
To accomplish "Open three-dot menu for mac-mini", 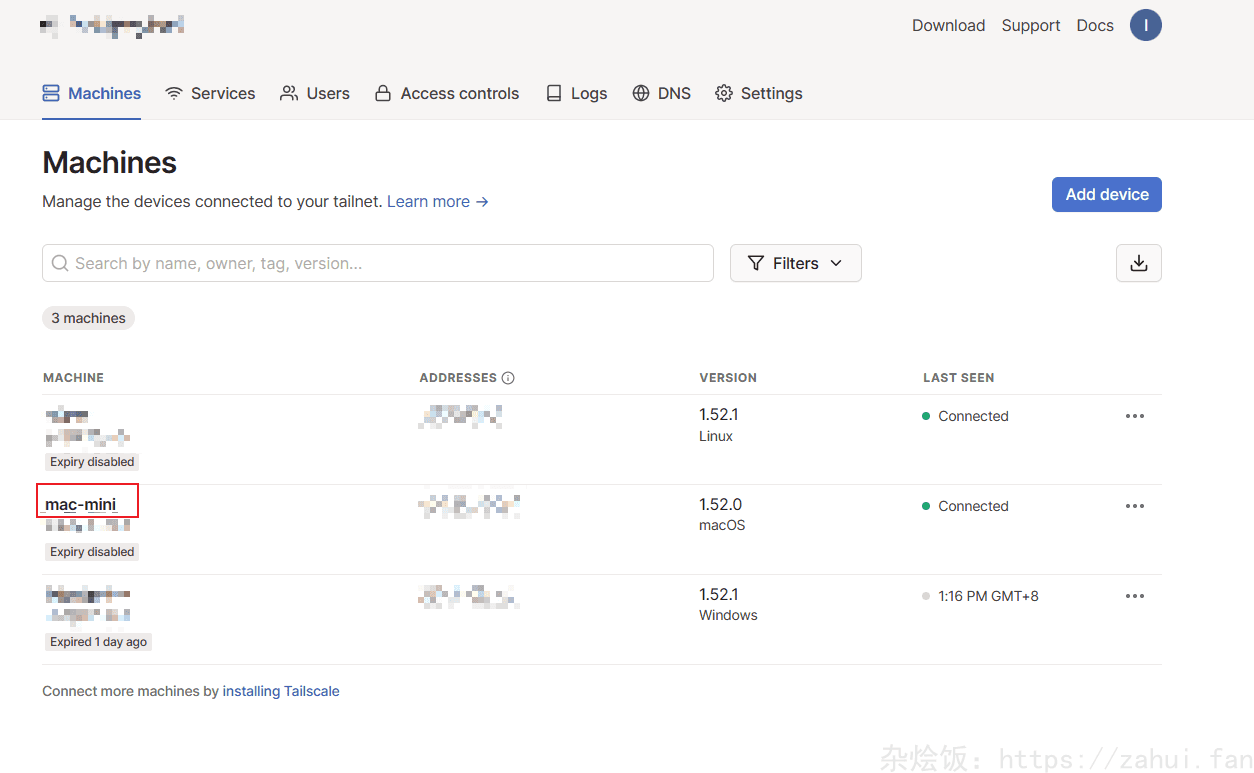I will [1134, 506].
